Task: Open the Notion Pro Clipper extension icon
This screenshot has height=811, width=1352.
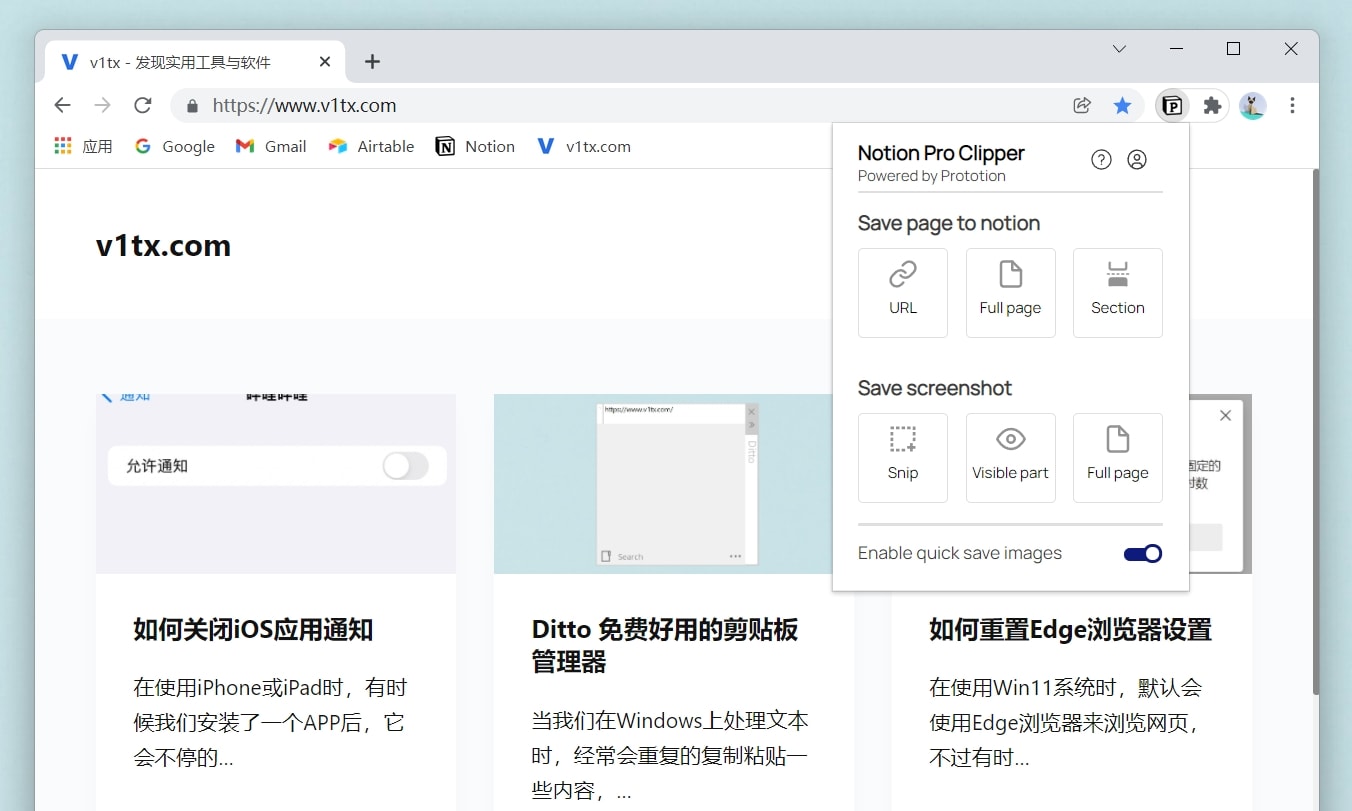Action: (1171, 105)
